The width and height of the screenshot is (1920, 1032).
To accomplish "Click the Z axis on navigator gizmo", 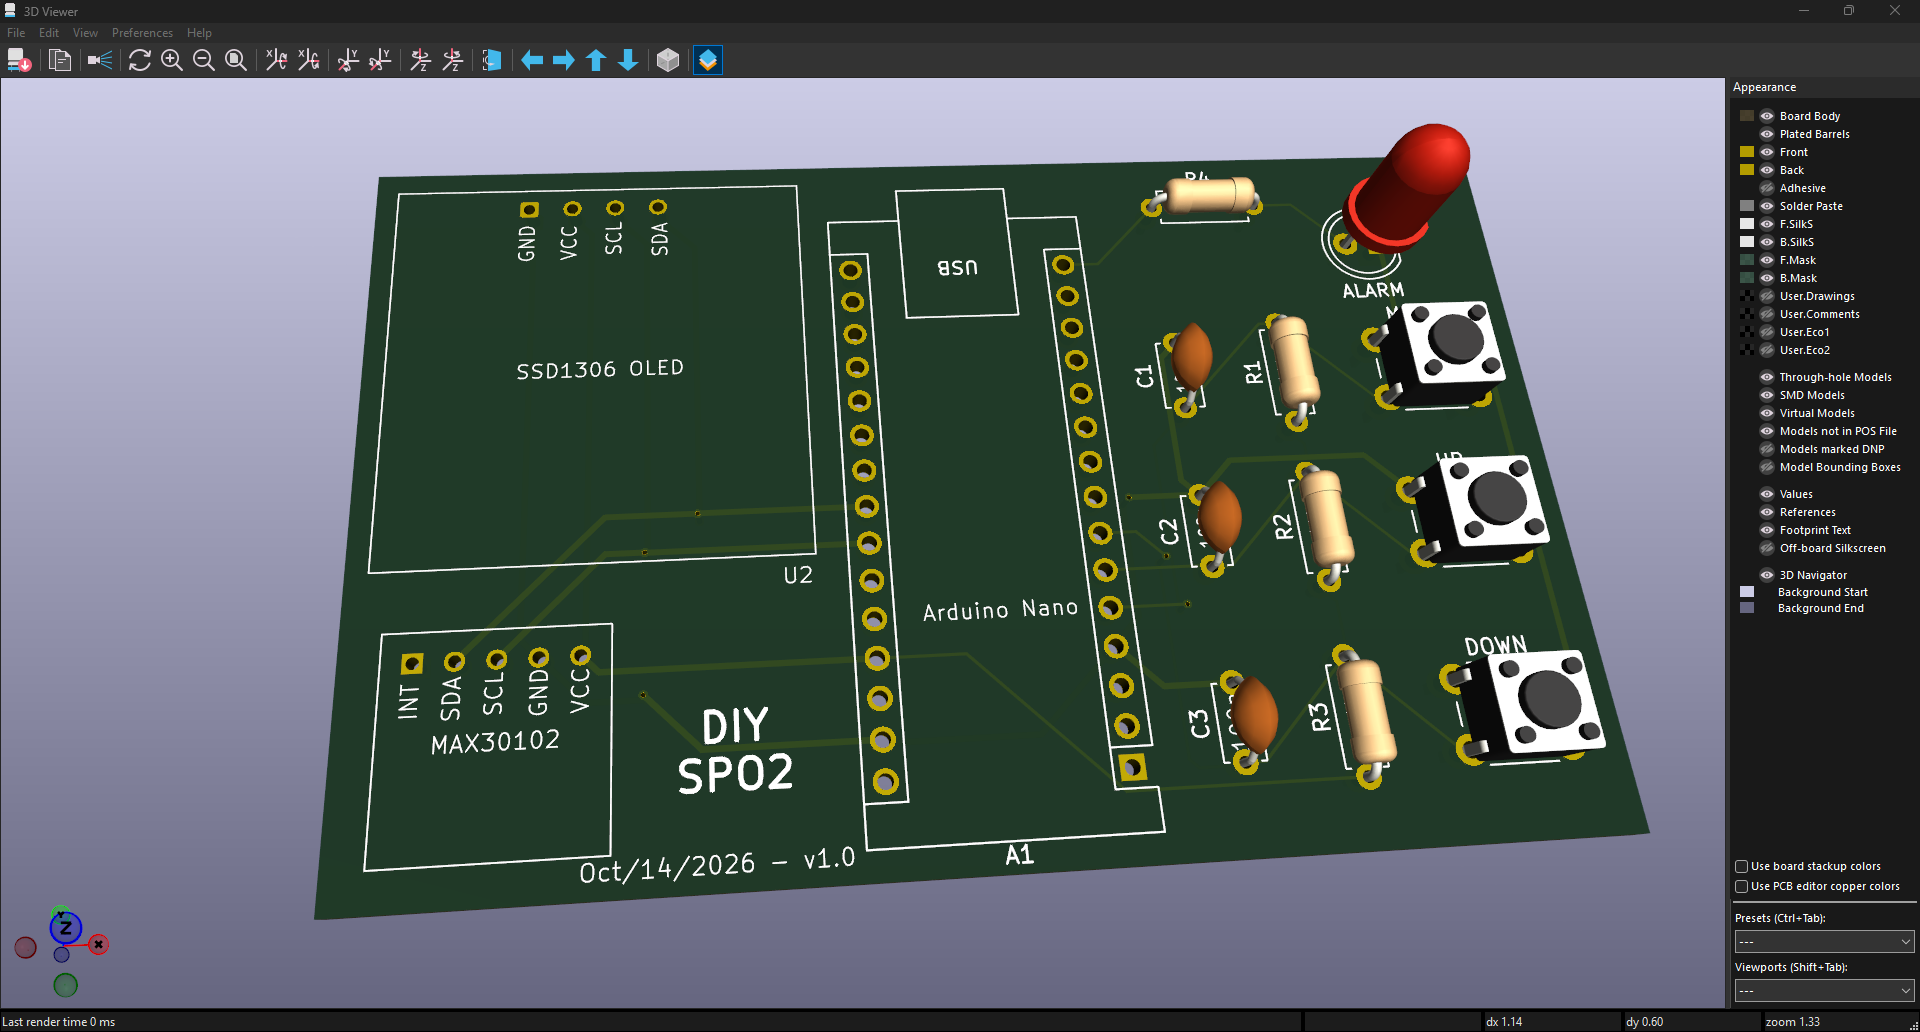I will coord(65,928).
